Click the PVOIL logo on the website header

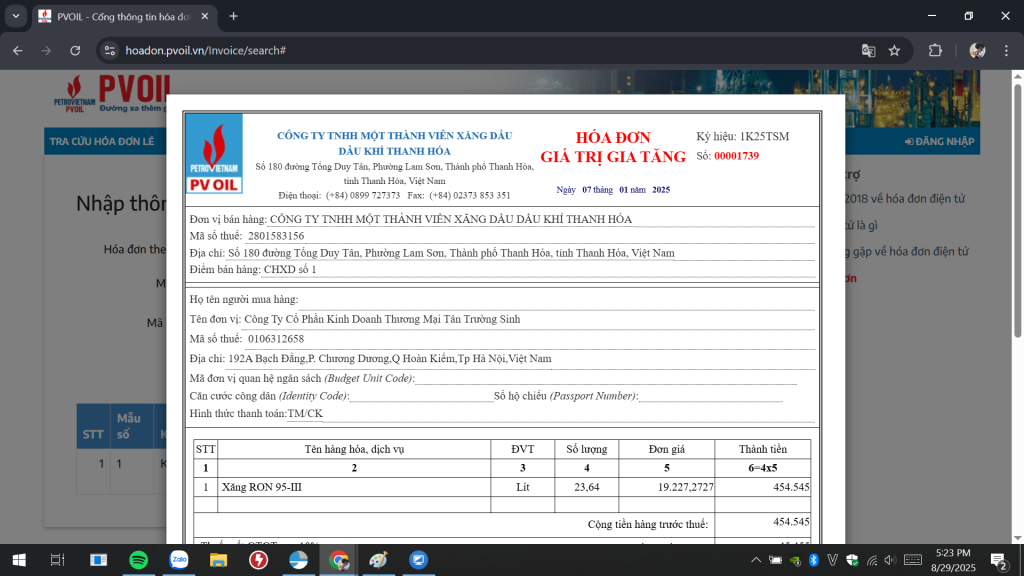coord(112,94)
